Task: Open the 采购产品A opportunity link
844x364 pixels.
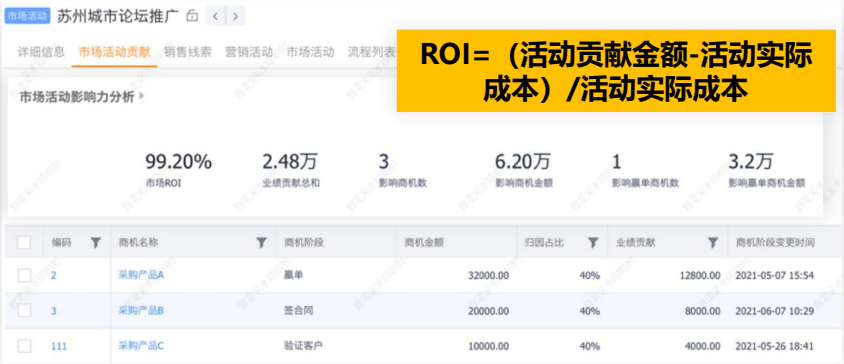Action: coord(141,275)
